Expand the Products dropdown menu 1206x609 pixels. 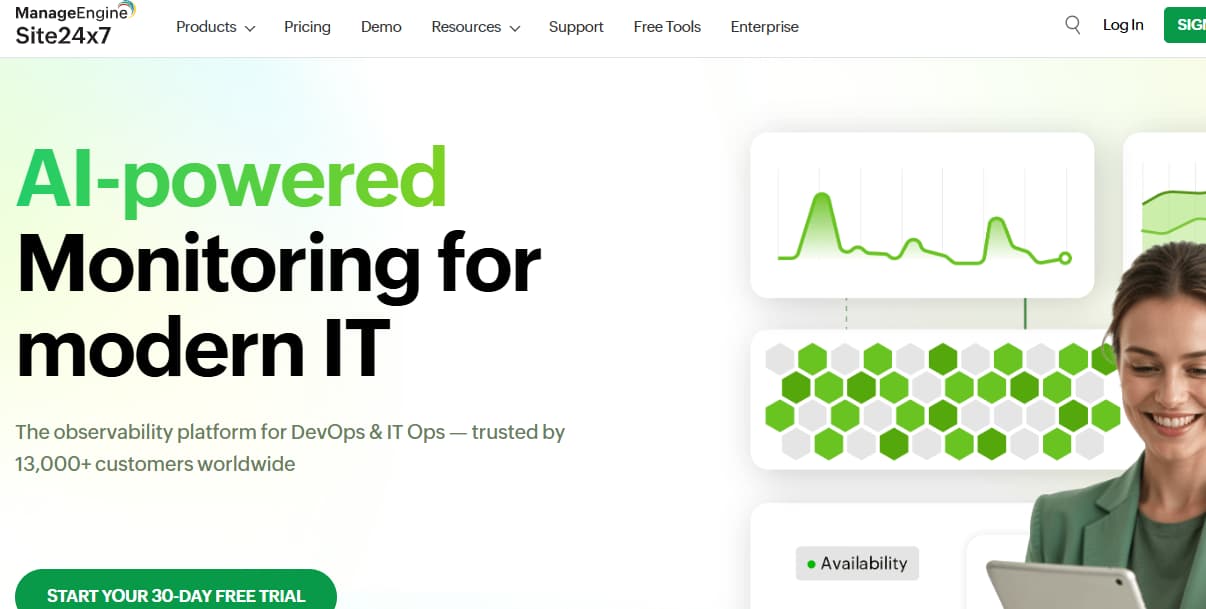207,27
